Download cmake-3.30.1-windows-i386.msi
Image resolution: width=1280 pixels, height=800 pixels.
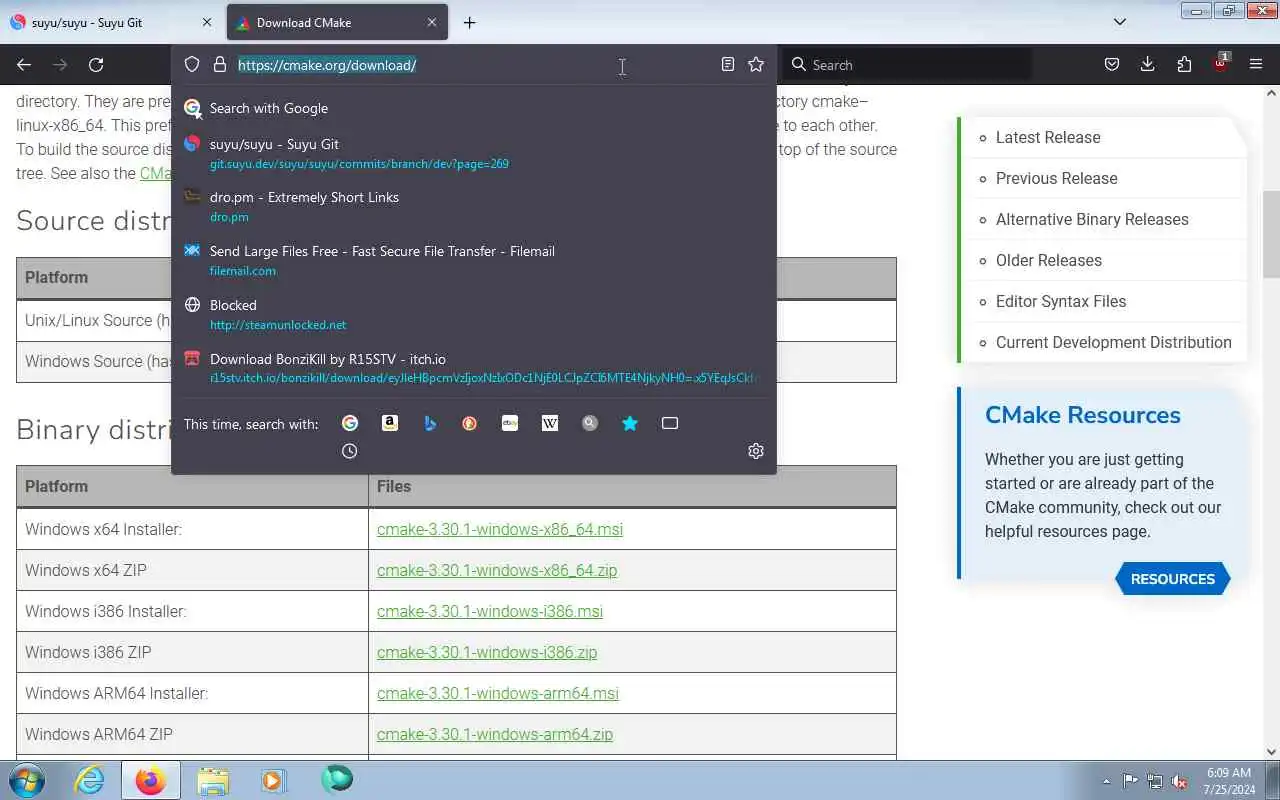point(490,611)
